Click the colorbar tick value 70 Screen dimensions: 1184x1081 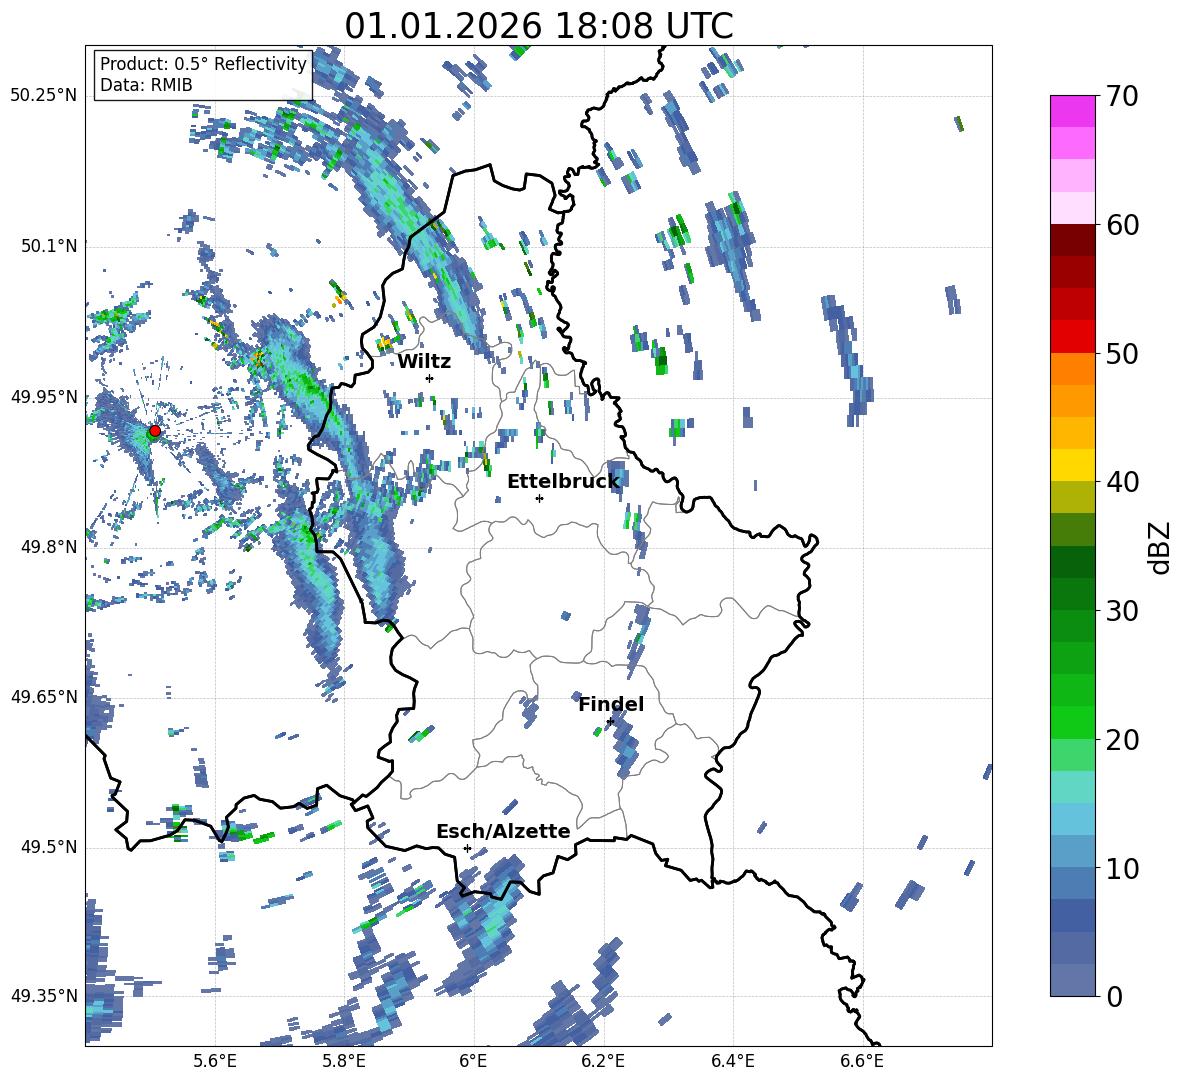1122,96
